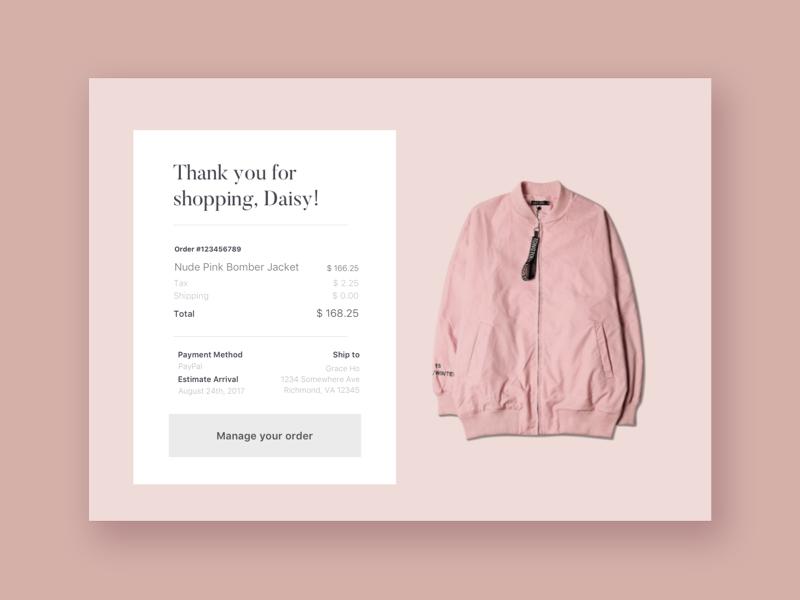Select the Order #123456789 label
The height and width of the screenshot is (600, 800).
(208, 249)
